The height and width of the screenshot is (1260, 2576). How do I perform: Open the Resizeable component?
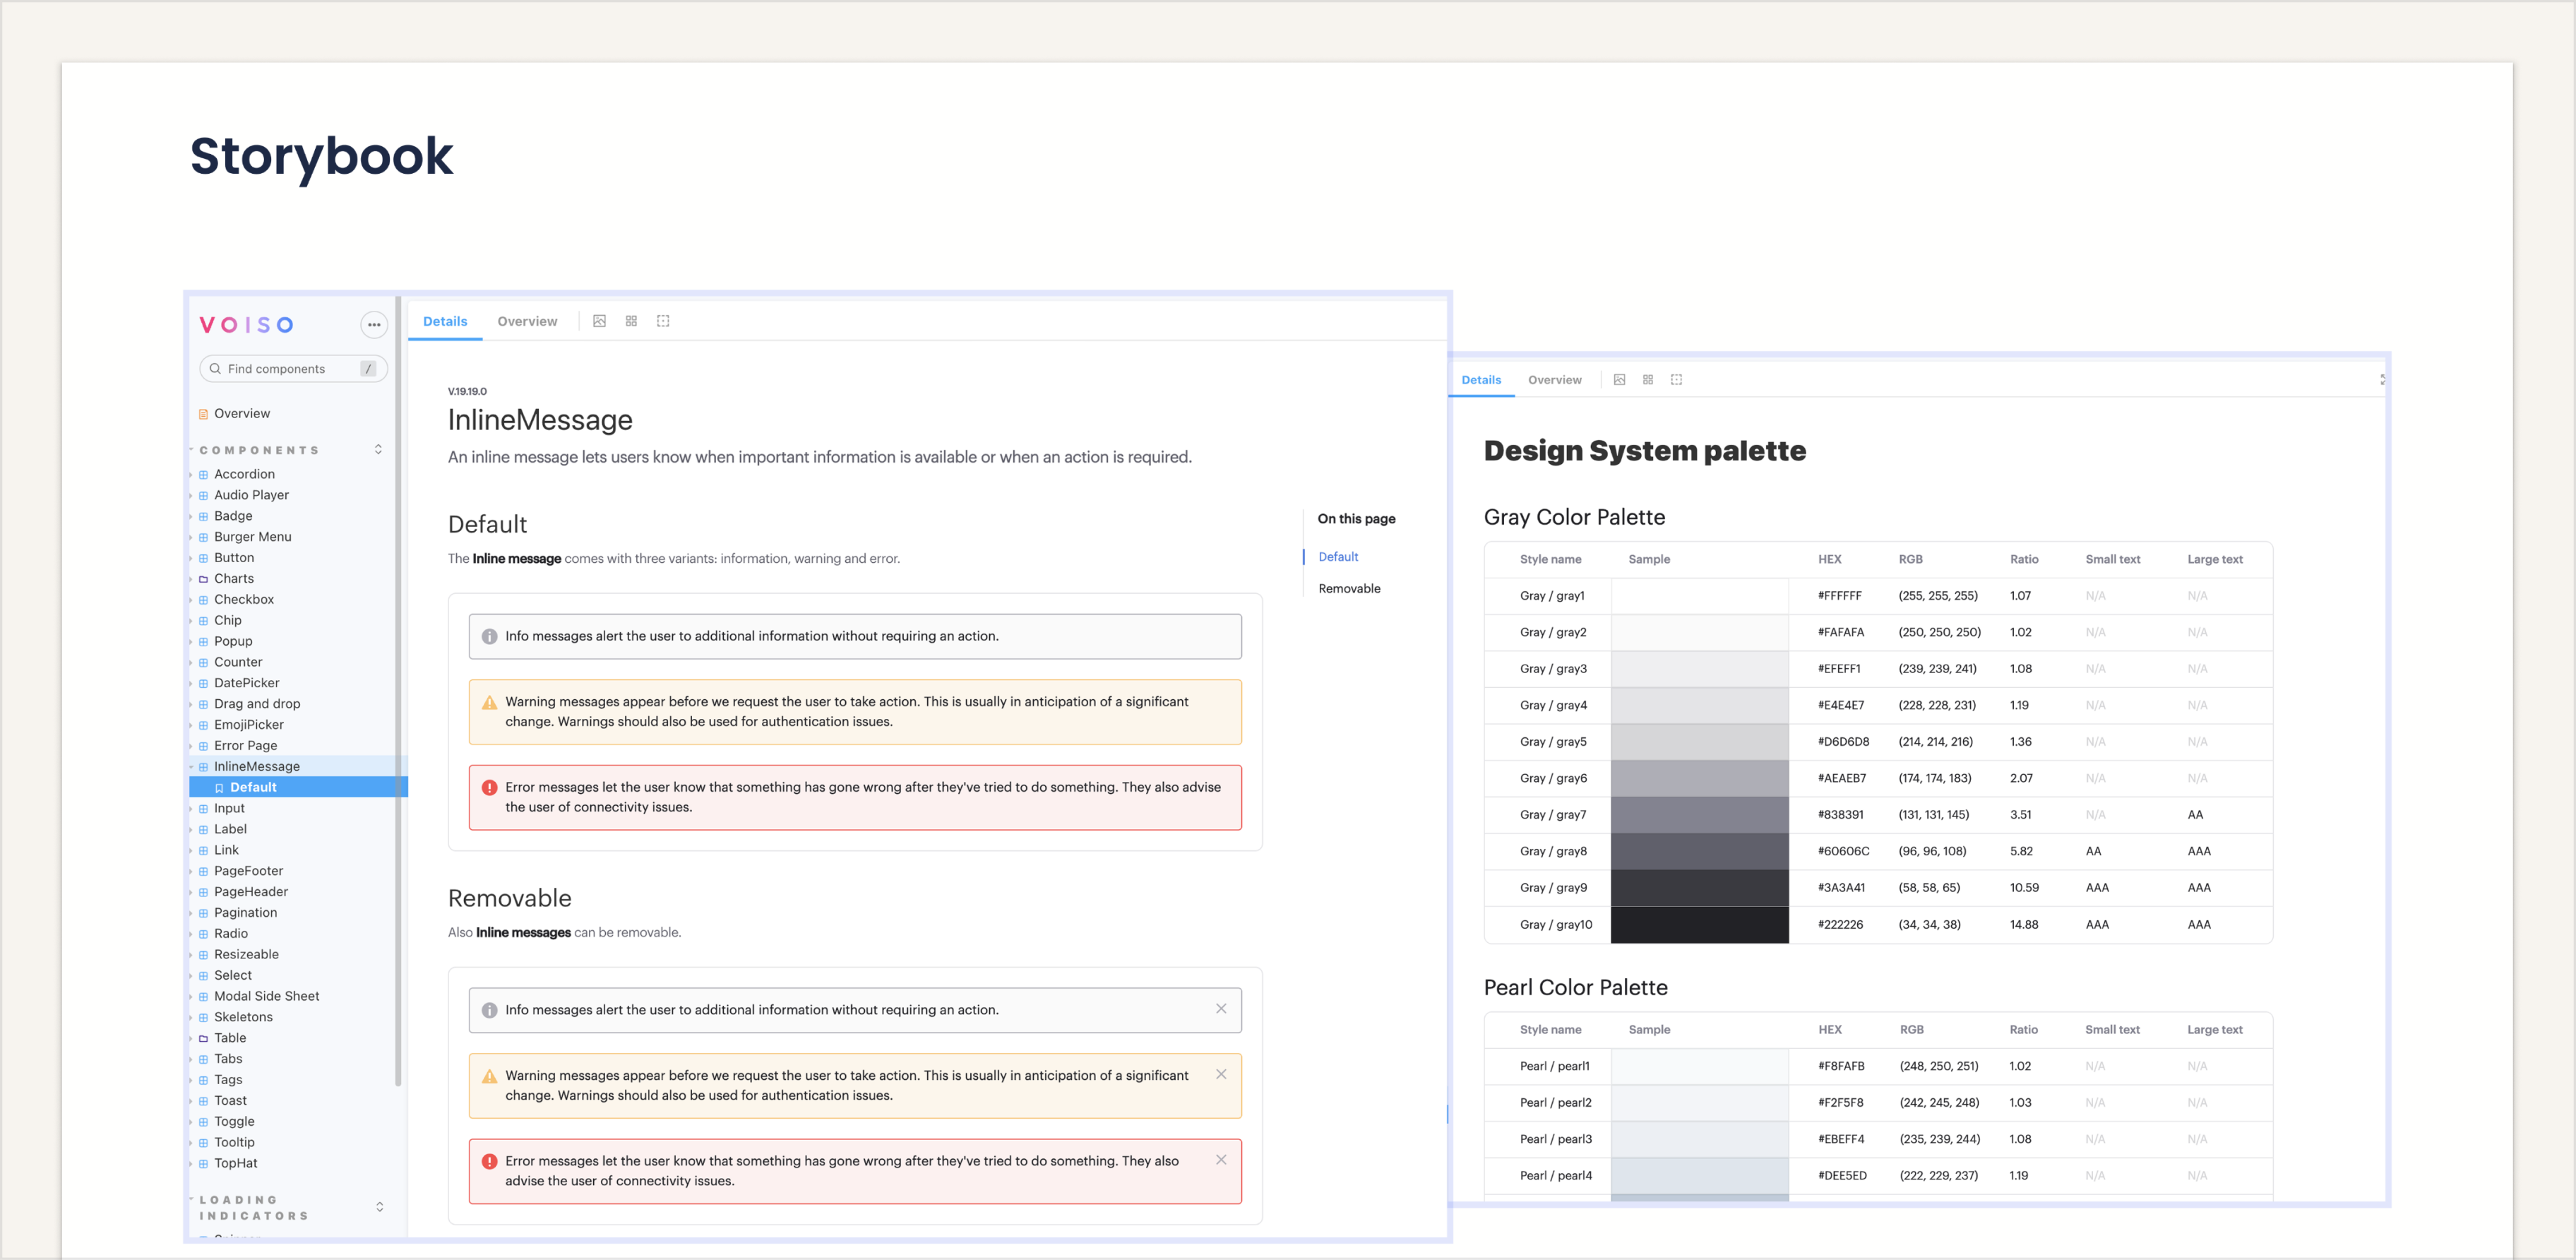(x=246, y=955)
